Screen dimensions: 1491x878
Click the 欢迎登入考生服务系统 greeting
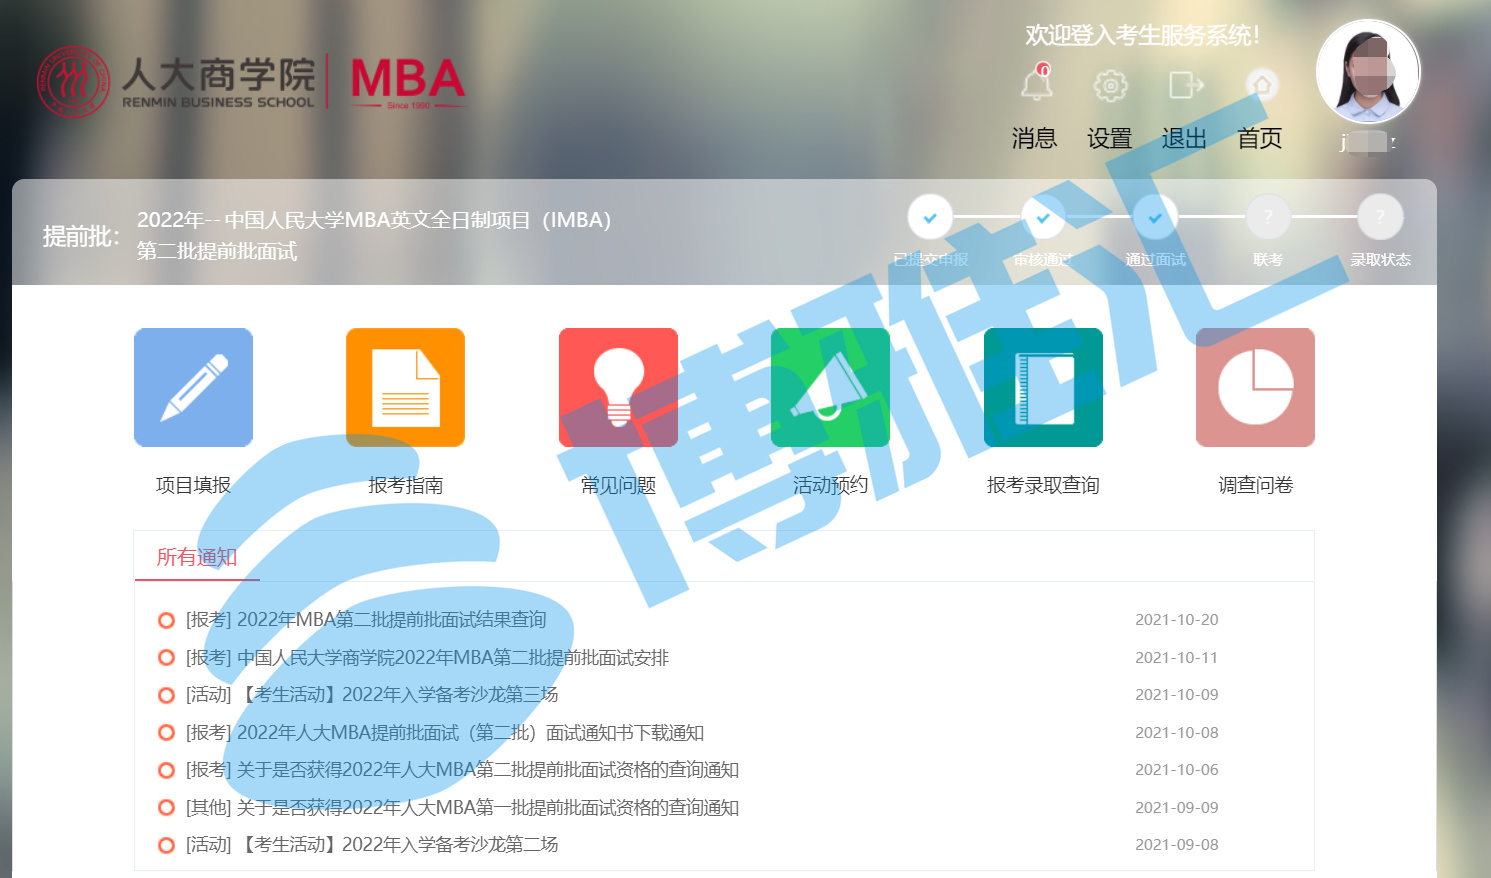point(1142,35)
